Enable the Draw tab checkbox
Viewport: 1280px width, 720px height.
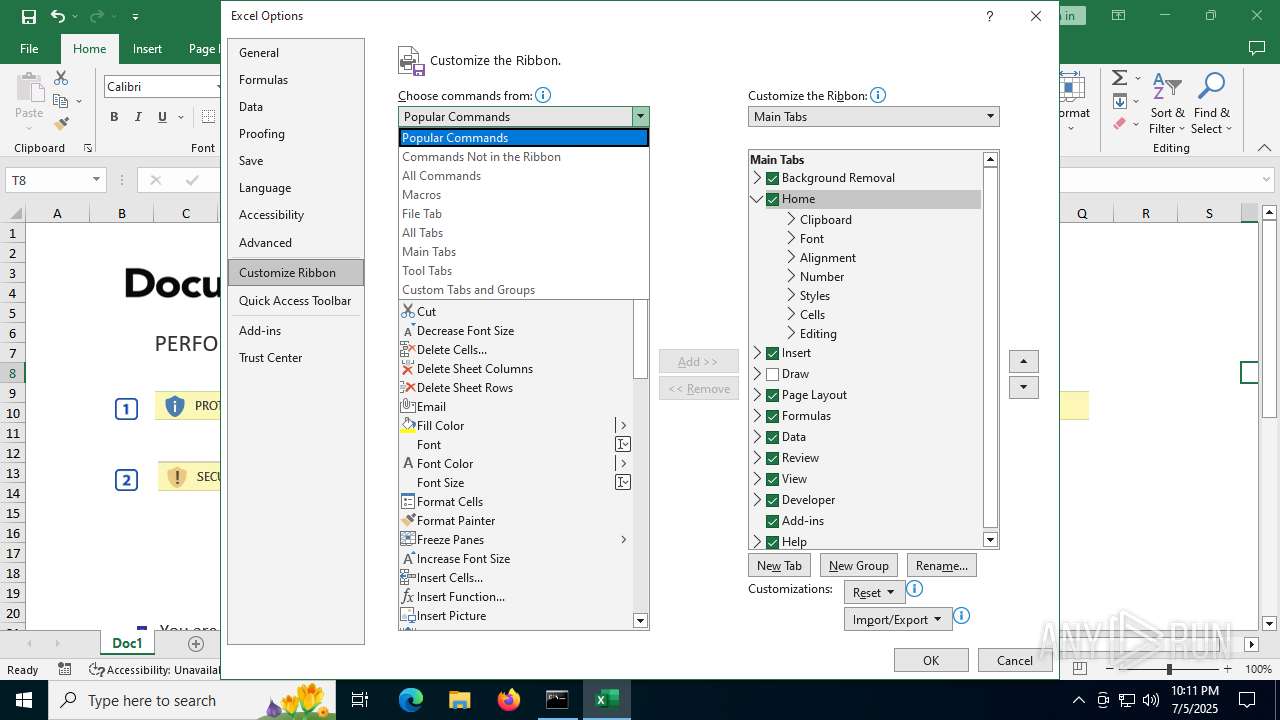coord(772,374)
